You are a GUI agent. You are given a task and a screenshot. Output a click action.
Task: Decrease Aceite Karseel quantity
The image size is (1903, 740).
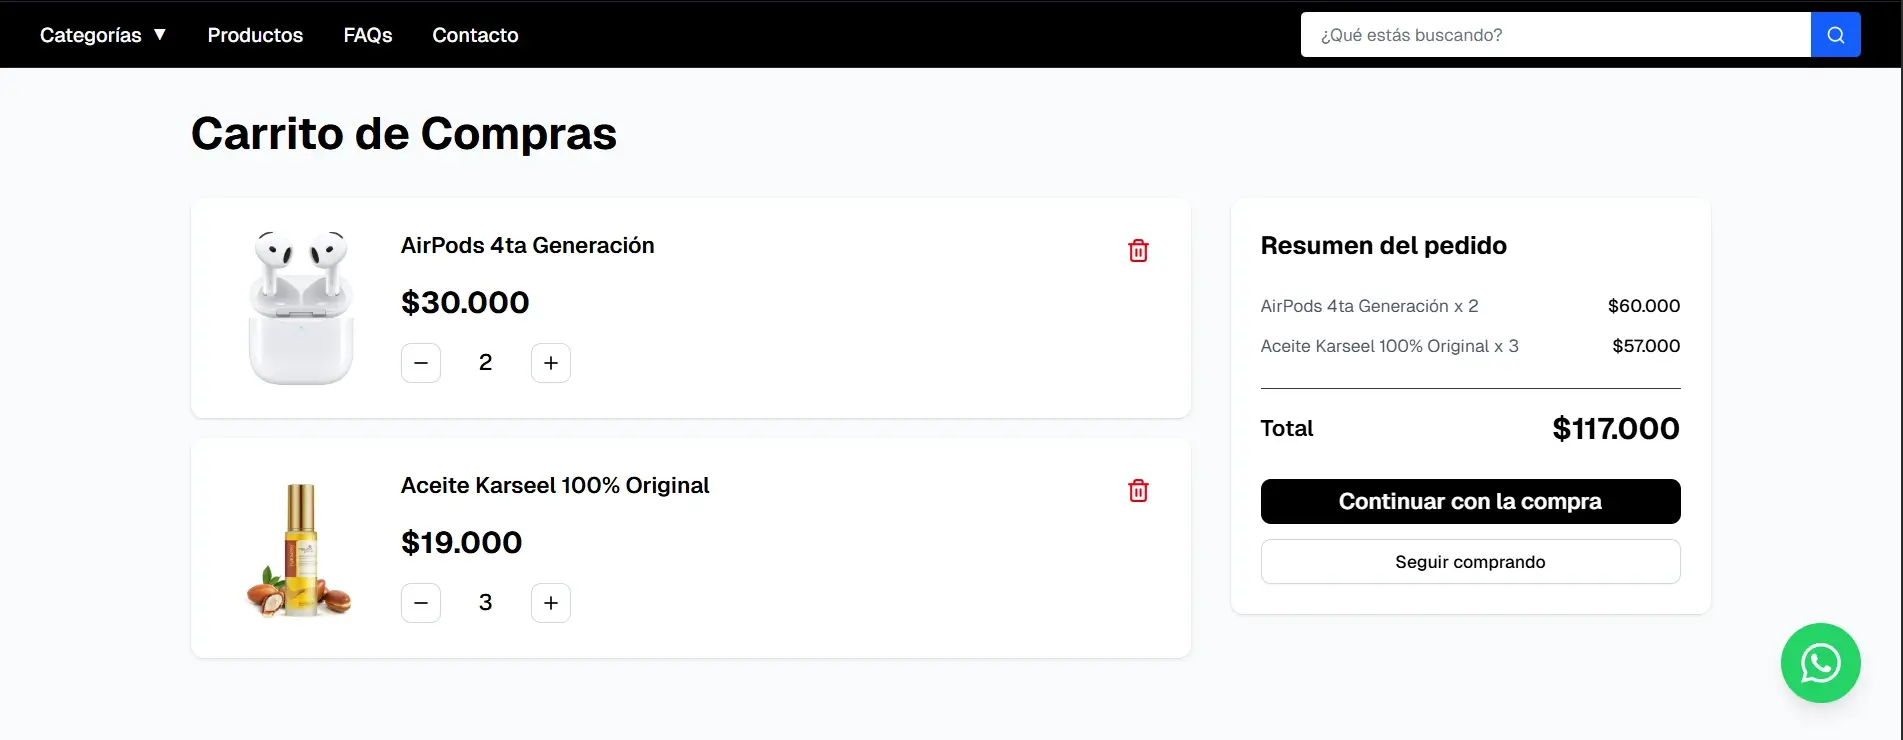421,603
